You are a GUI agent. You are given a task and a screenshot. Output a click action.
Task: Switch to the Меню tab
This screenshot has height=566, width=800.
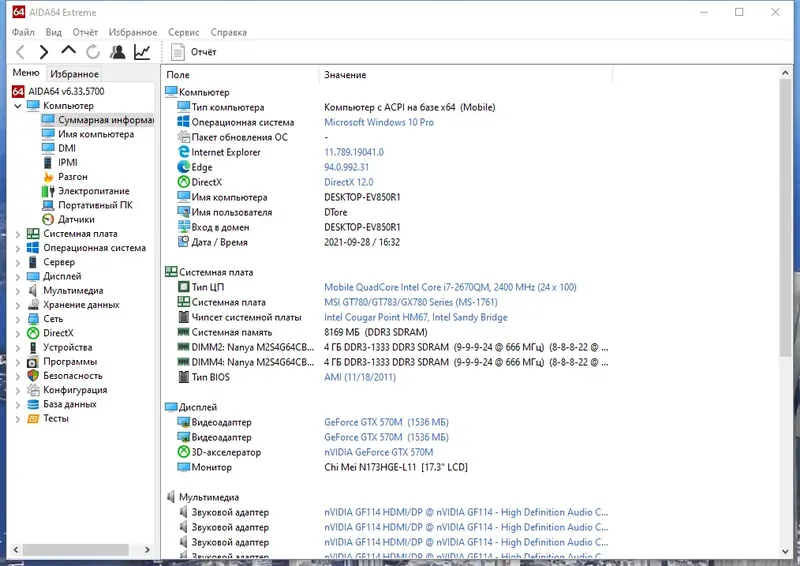click(26, 73)
